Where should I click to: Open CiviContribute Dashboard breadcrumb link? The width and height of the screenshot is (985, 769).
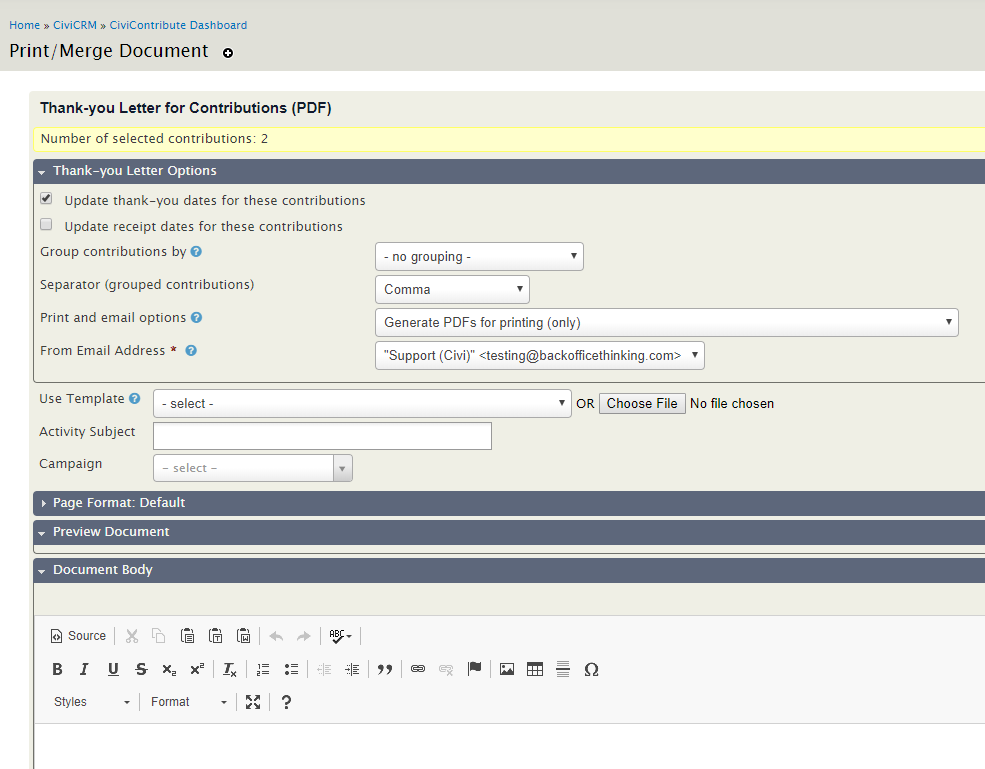point(178,25)
